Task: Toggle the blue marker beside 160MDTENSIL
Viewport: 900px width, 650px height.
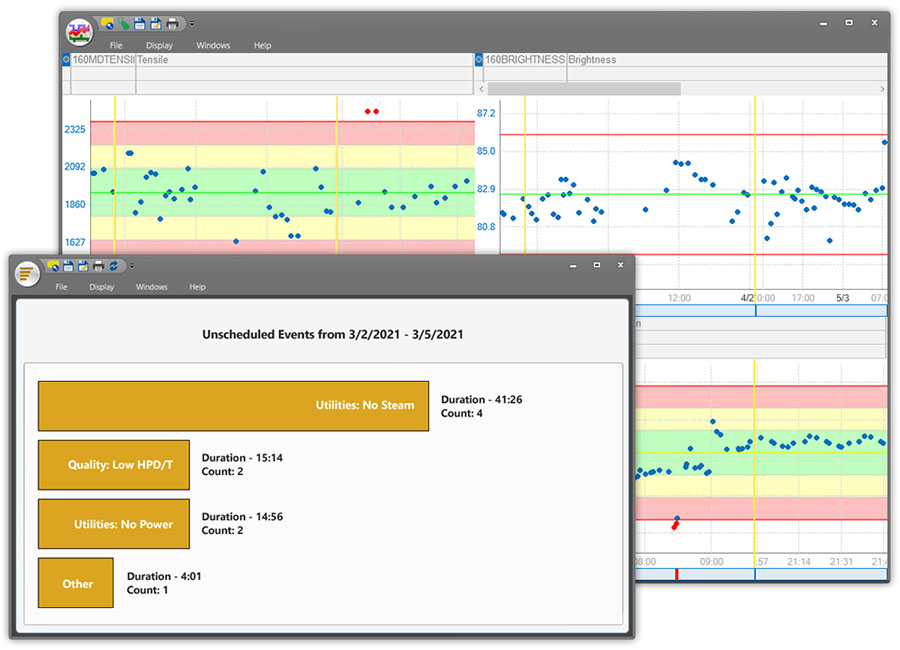Action: point(66,60)
